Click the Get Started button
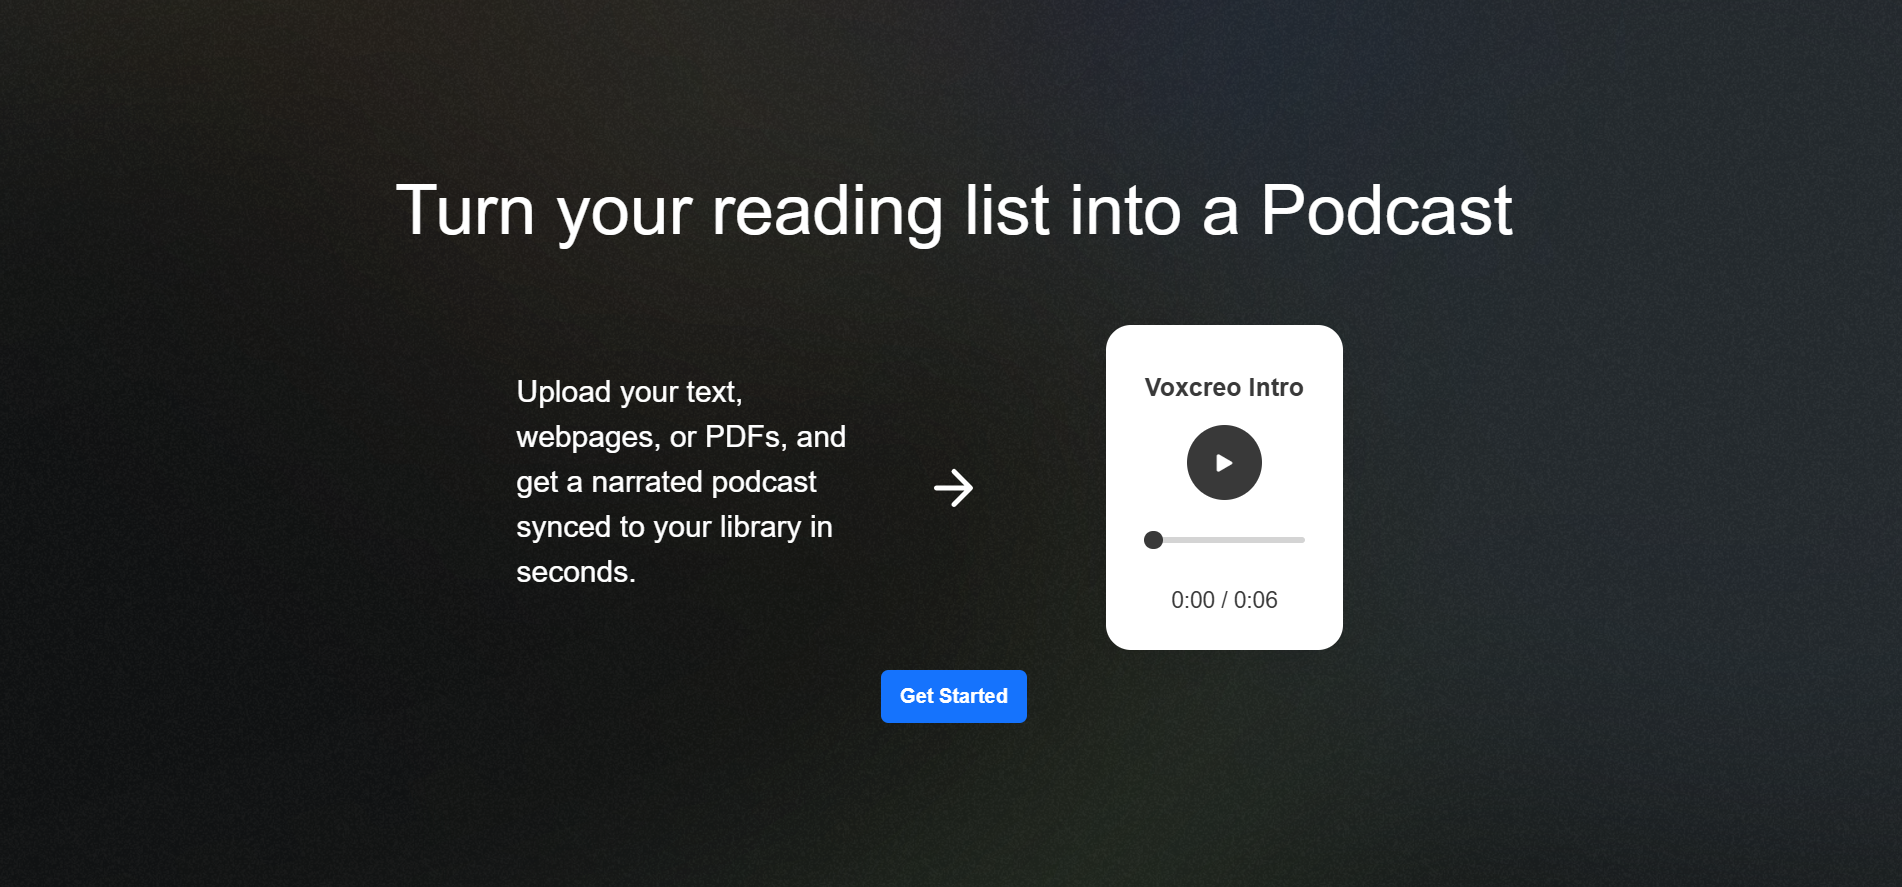The width and height of the screenshot is (1902, 887). [953, 696]
